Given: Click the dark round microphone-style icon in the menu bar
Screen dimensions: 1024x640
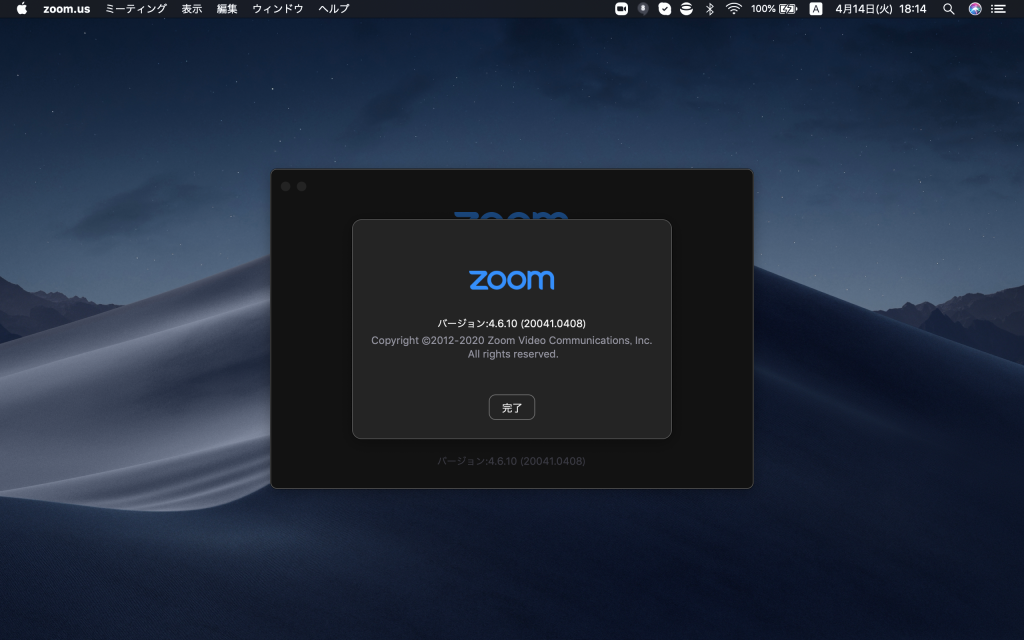Looking at the screenshot, I should click(x=643, y=8).
